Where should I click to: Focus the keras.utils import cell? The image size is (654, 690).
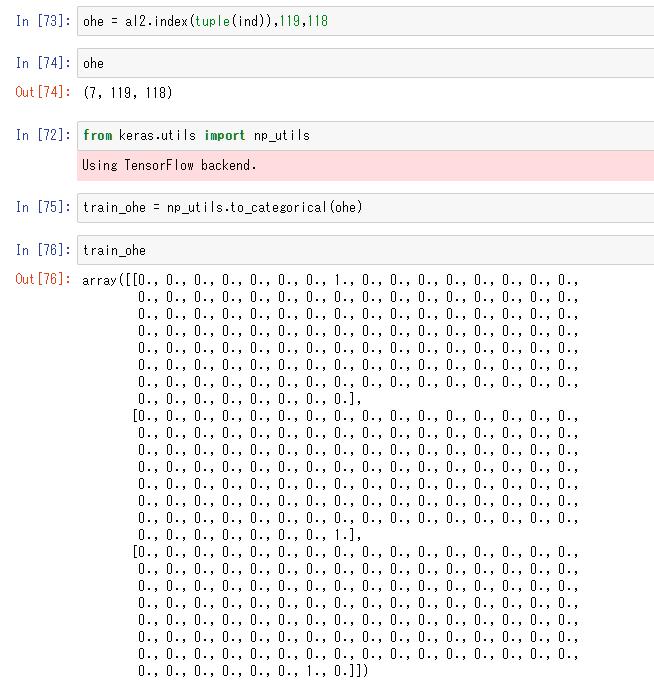(x=365, y=136)
